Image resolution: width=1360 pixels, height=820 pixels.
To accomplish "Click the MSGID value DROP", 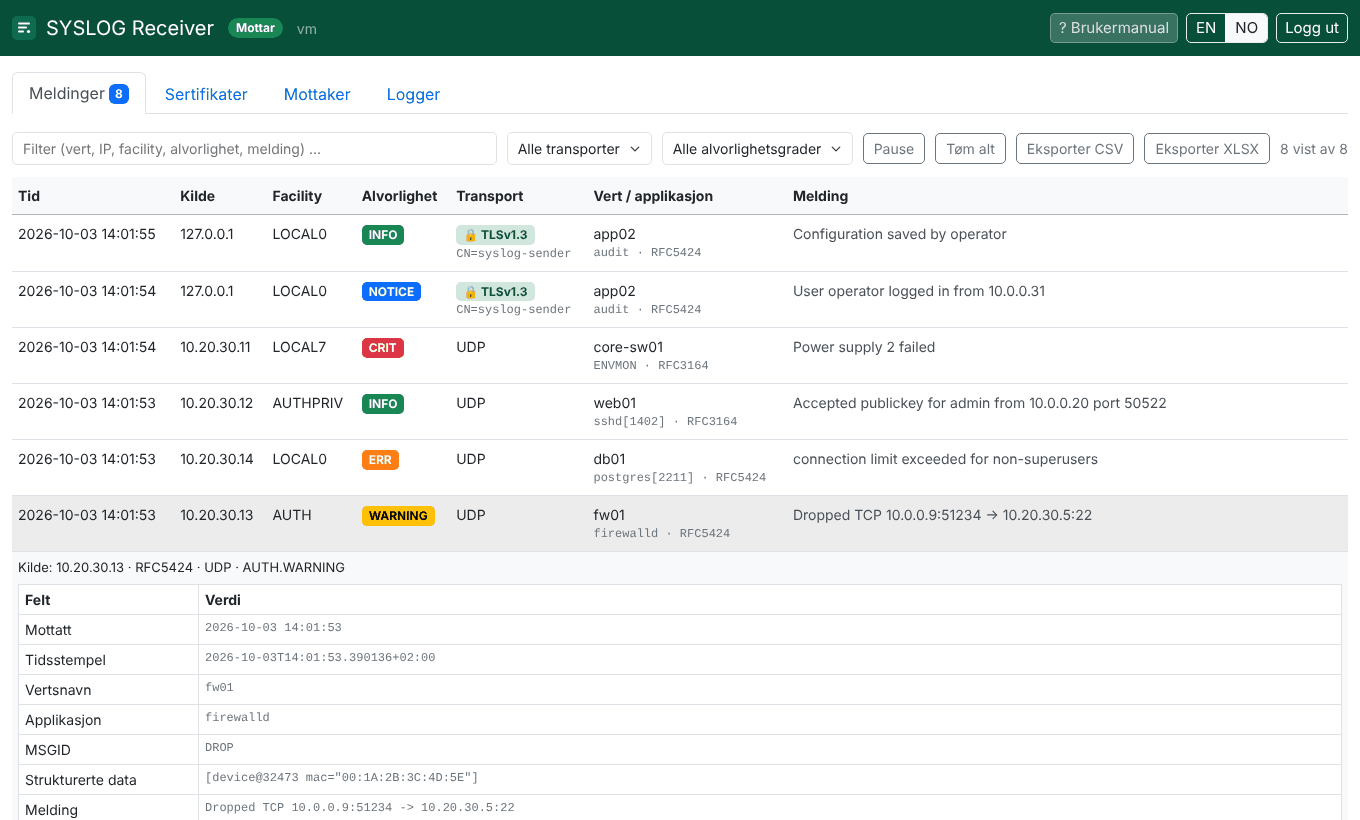I will pyautogui.click(x=219, y=747).
